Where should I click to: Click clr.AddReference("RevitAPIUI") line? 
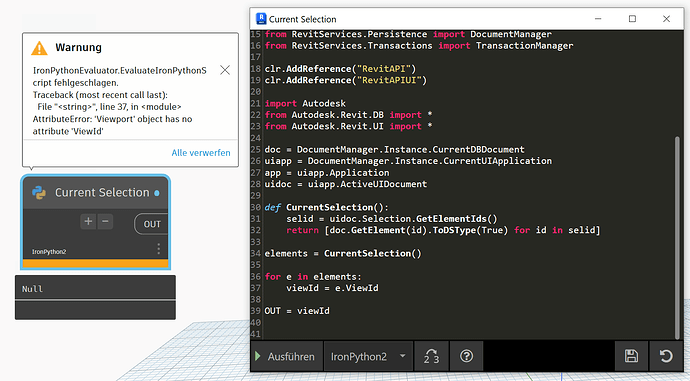[x=345, y=80]
